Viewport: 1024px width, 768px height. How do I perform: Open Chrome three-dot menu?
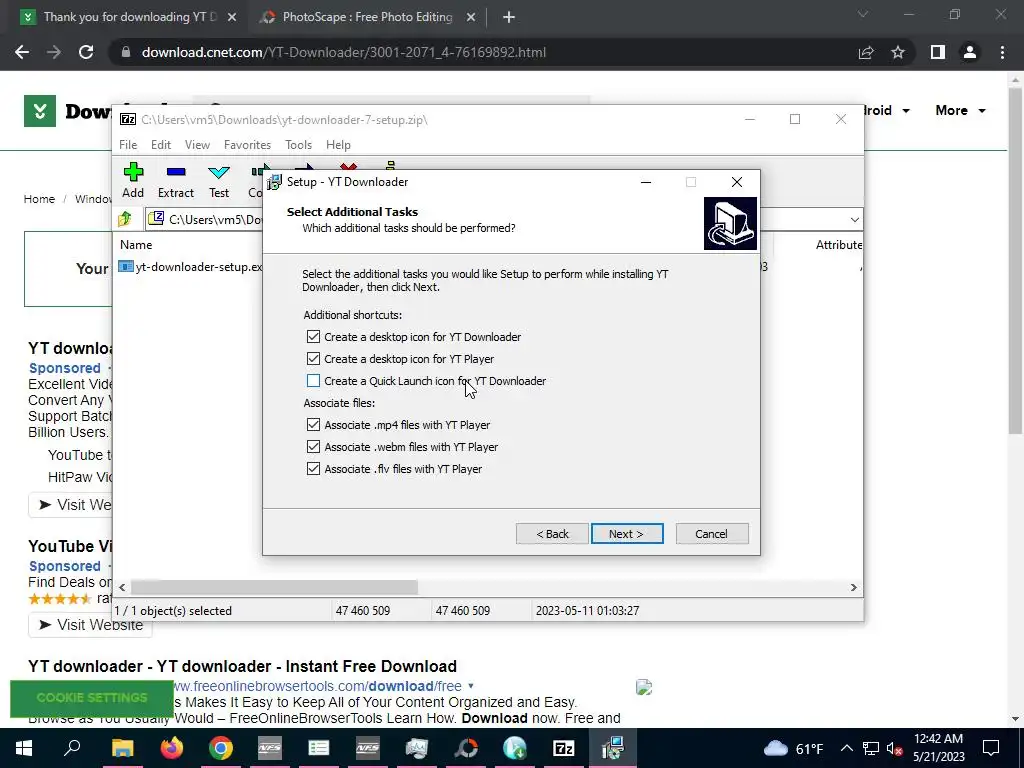coord(1002,52)
